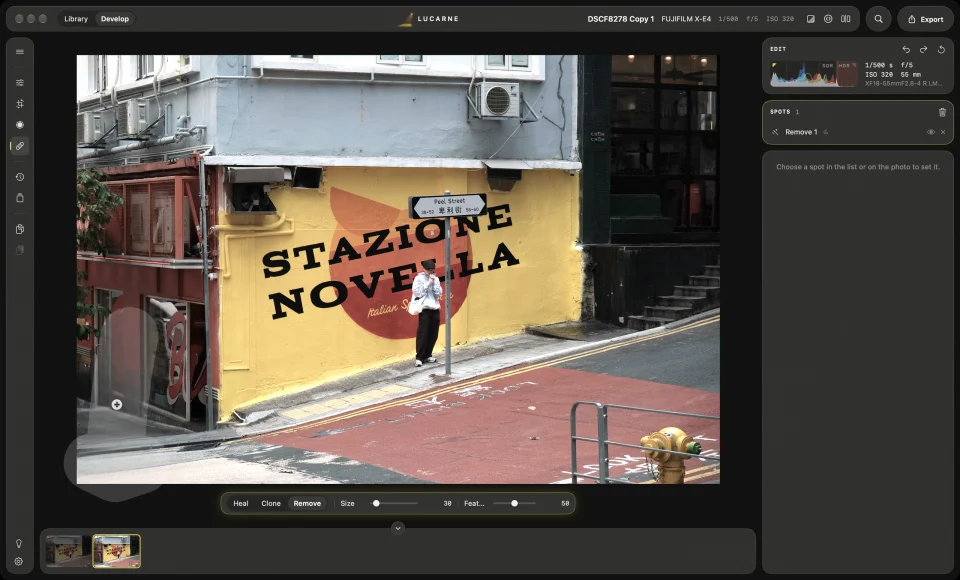Screen dimensions: 960x580
Task: Reset all edits icon
Action: pos(942,49)
